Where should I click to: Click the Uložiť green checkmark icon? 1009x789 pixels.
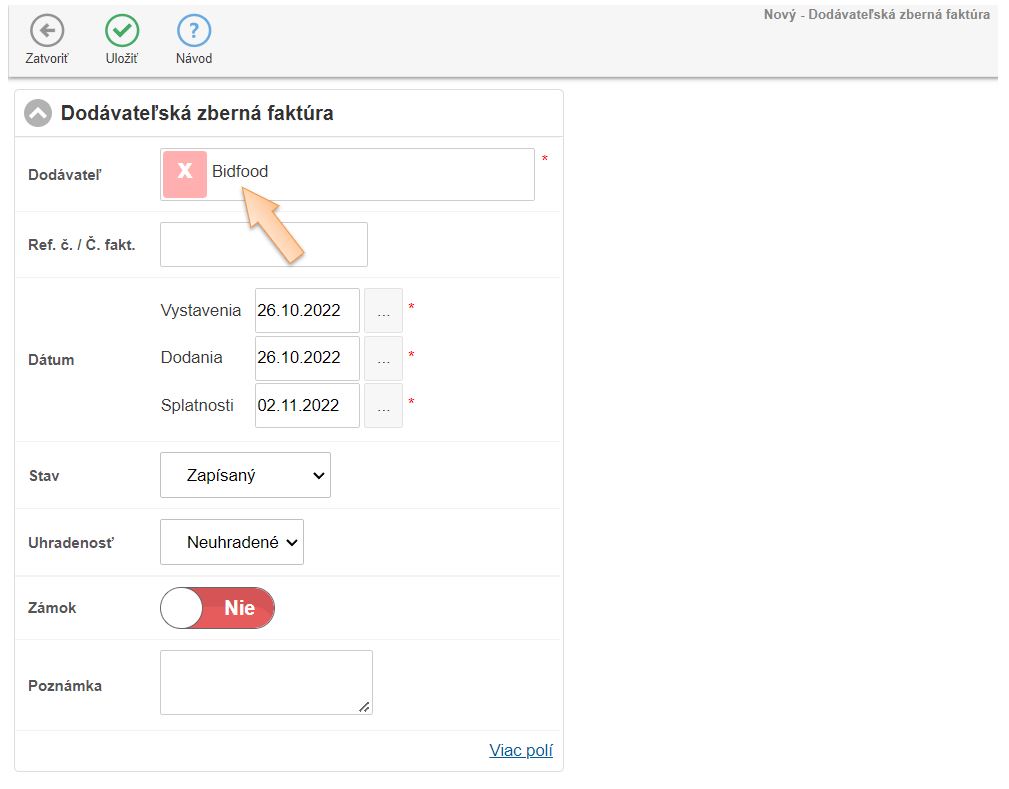click(x=122, y=31)
